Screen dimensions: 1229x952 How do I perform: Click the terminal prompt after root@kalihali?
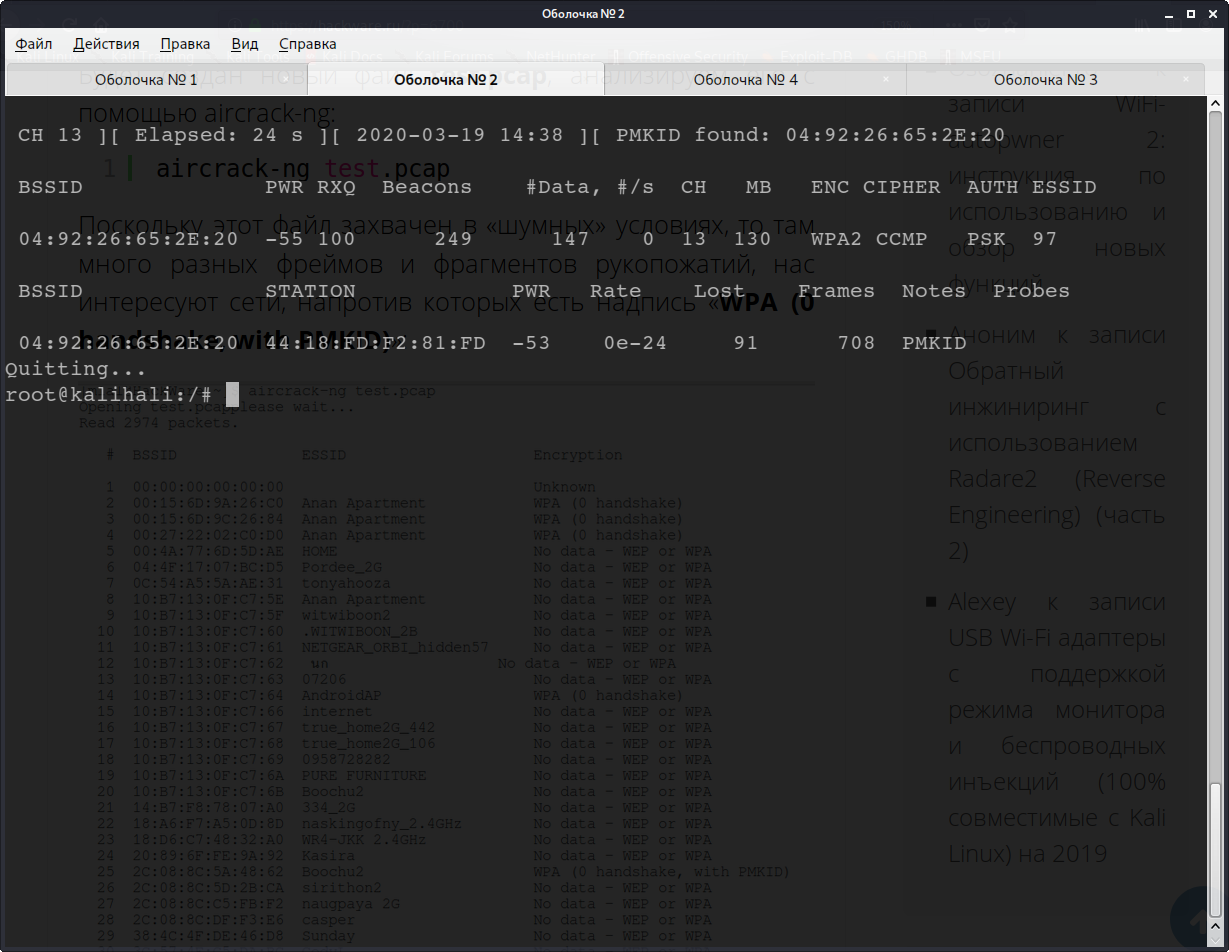(232, 395)
